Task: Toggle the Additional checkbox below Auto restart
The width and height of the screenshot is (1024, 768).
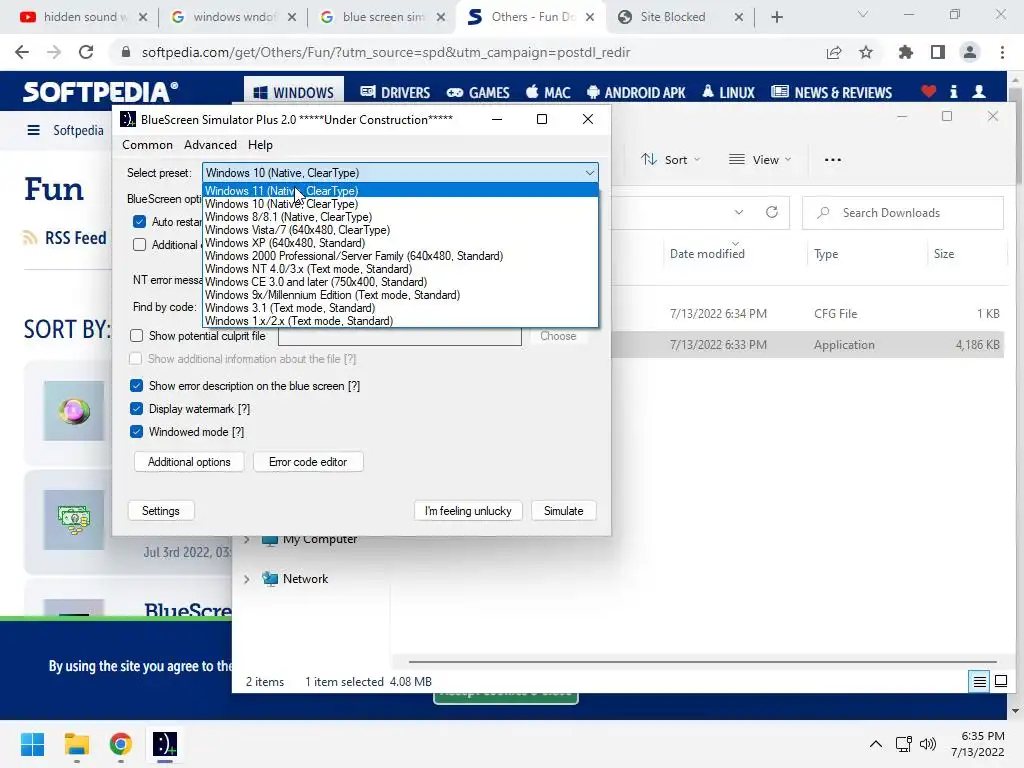Action: (x=139, y=245)
